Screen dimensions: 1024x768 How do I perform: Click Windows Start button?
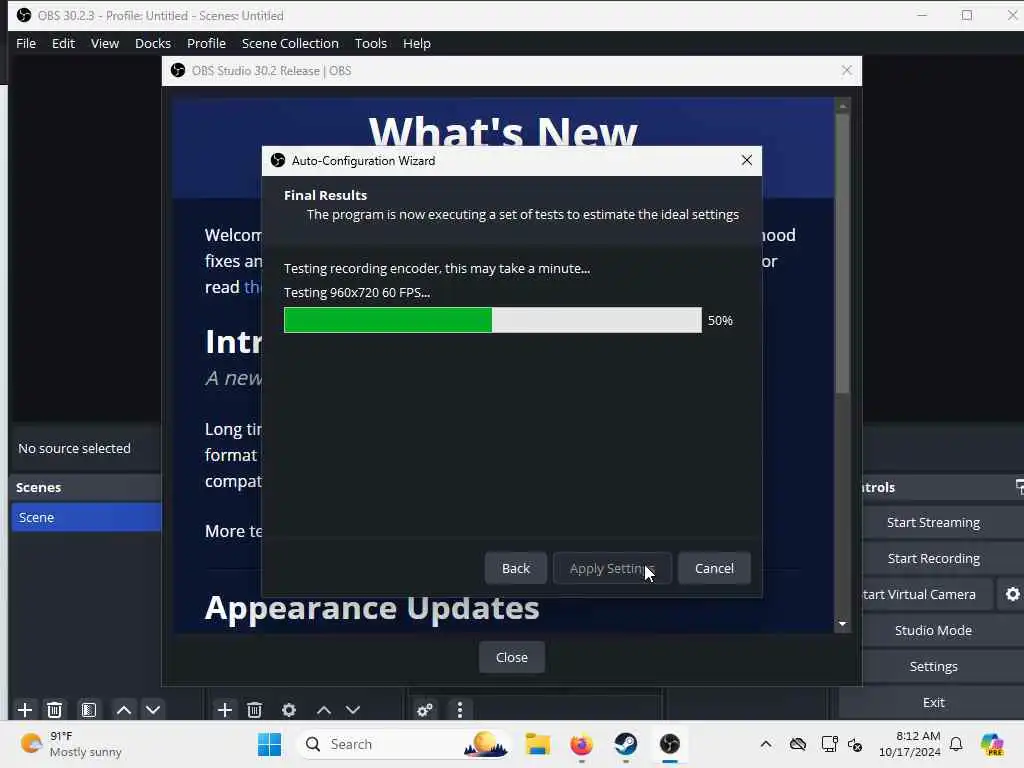pyautogui.click(x=269, y=744)
